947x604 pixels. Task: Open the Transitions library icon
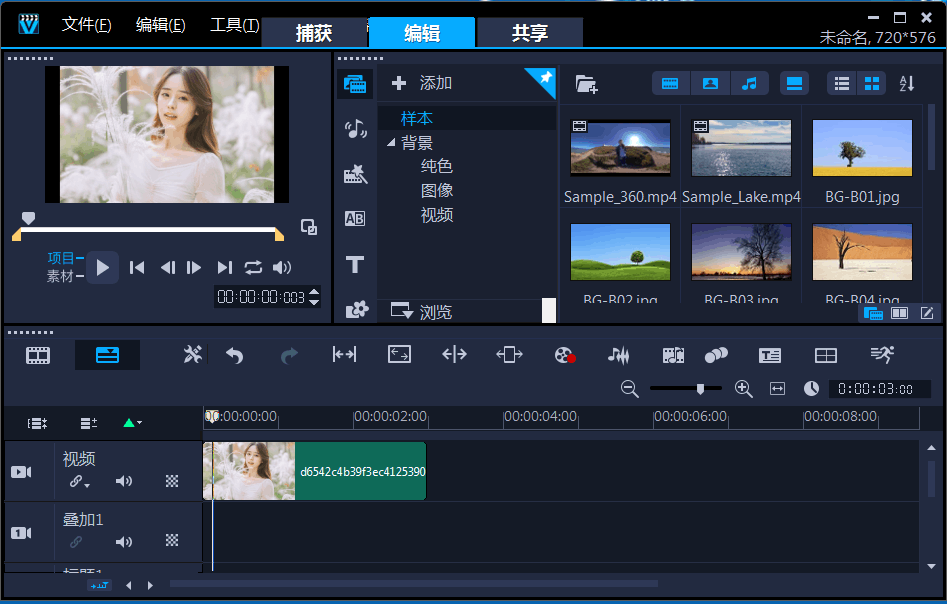355,219
